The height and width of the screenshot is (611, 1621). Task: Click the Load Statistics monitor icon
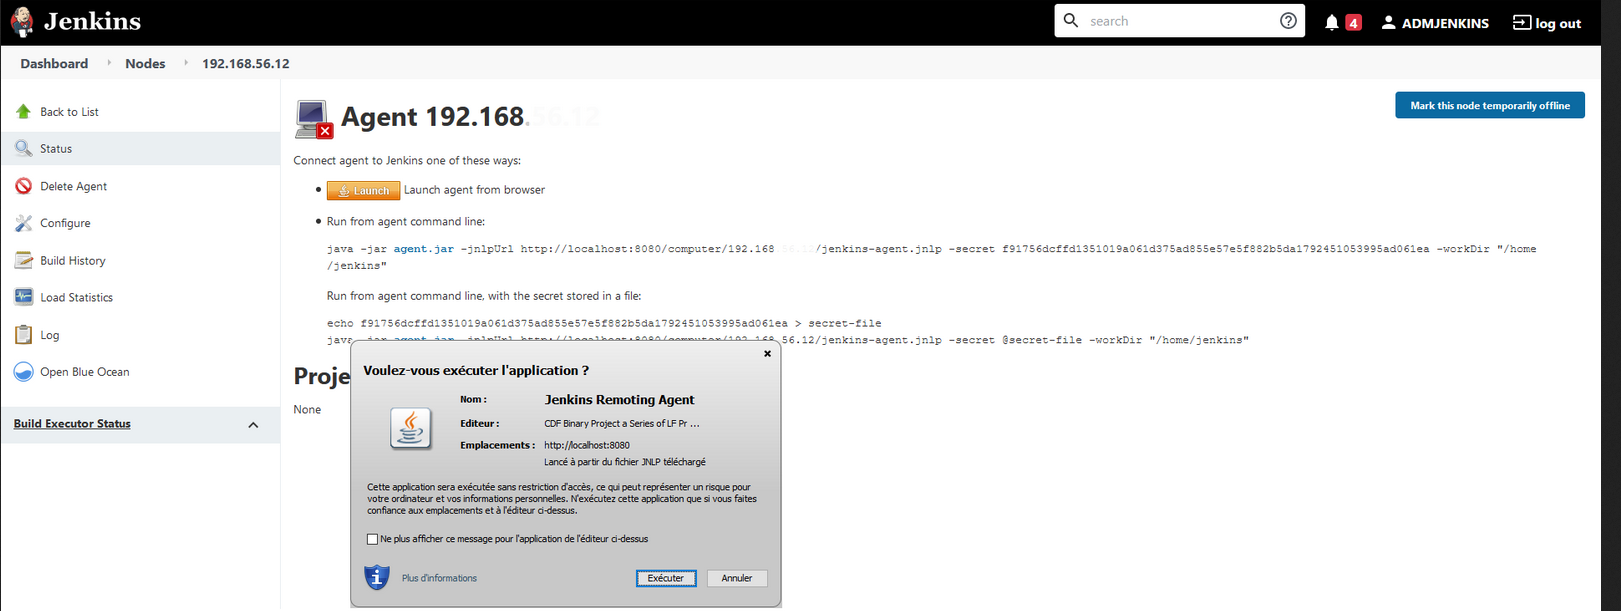pyautogui.click(x=23, y=297)
